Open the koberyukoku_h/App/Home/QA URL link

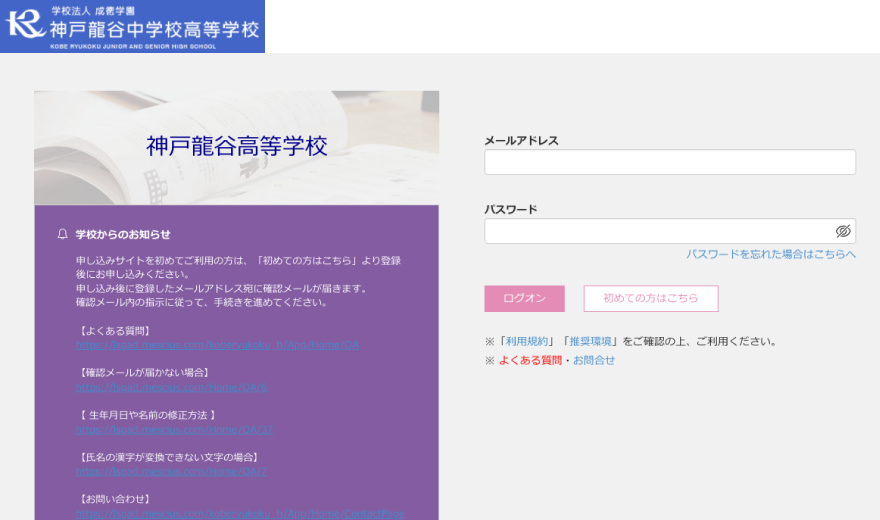(217, 345)
